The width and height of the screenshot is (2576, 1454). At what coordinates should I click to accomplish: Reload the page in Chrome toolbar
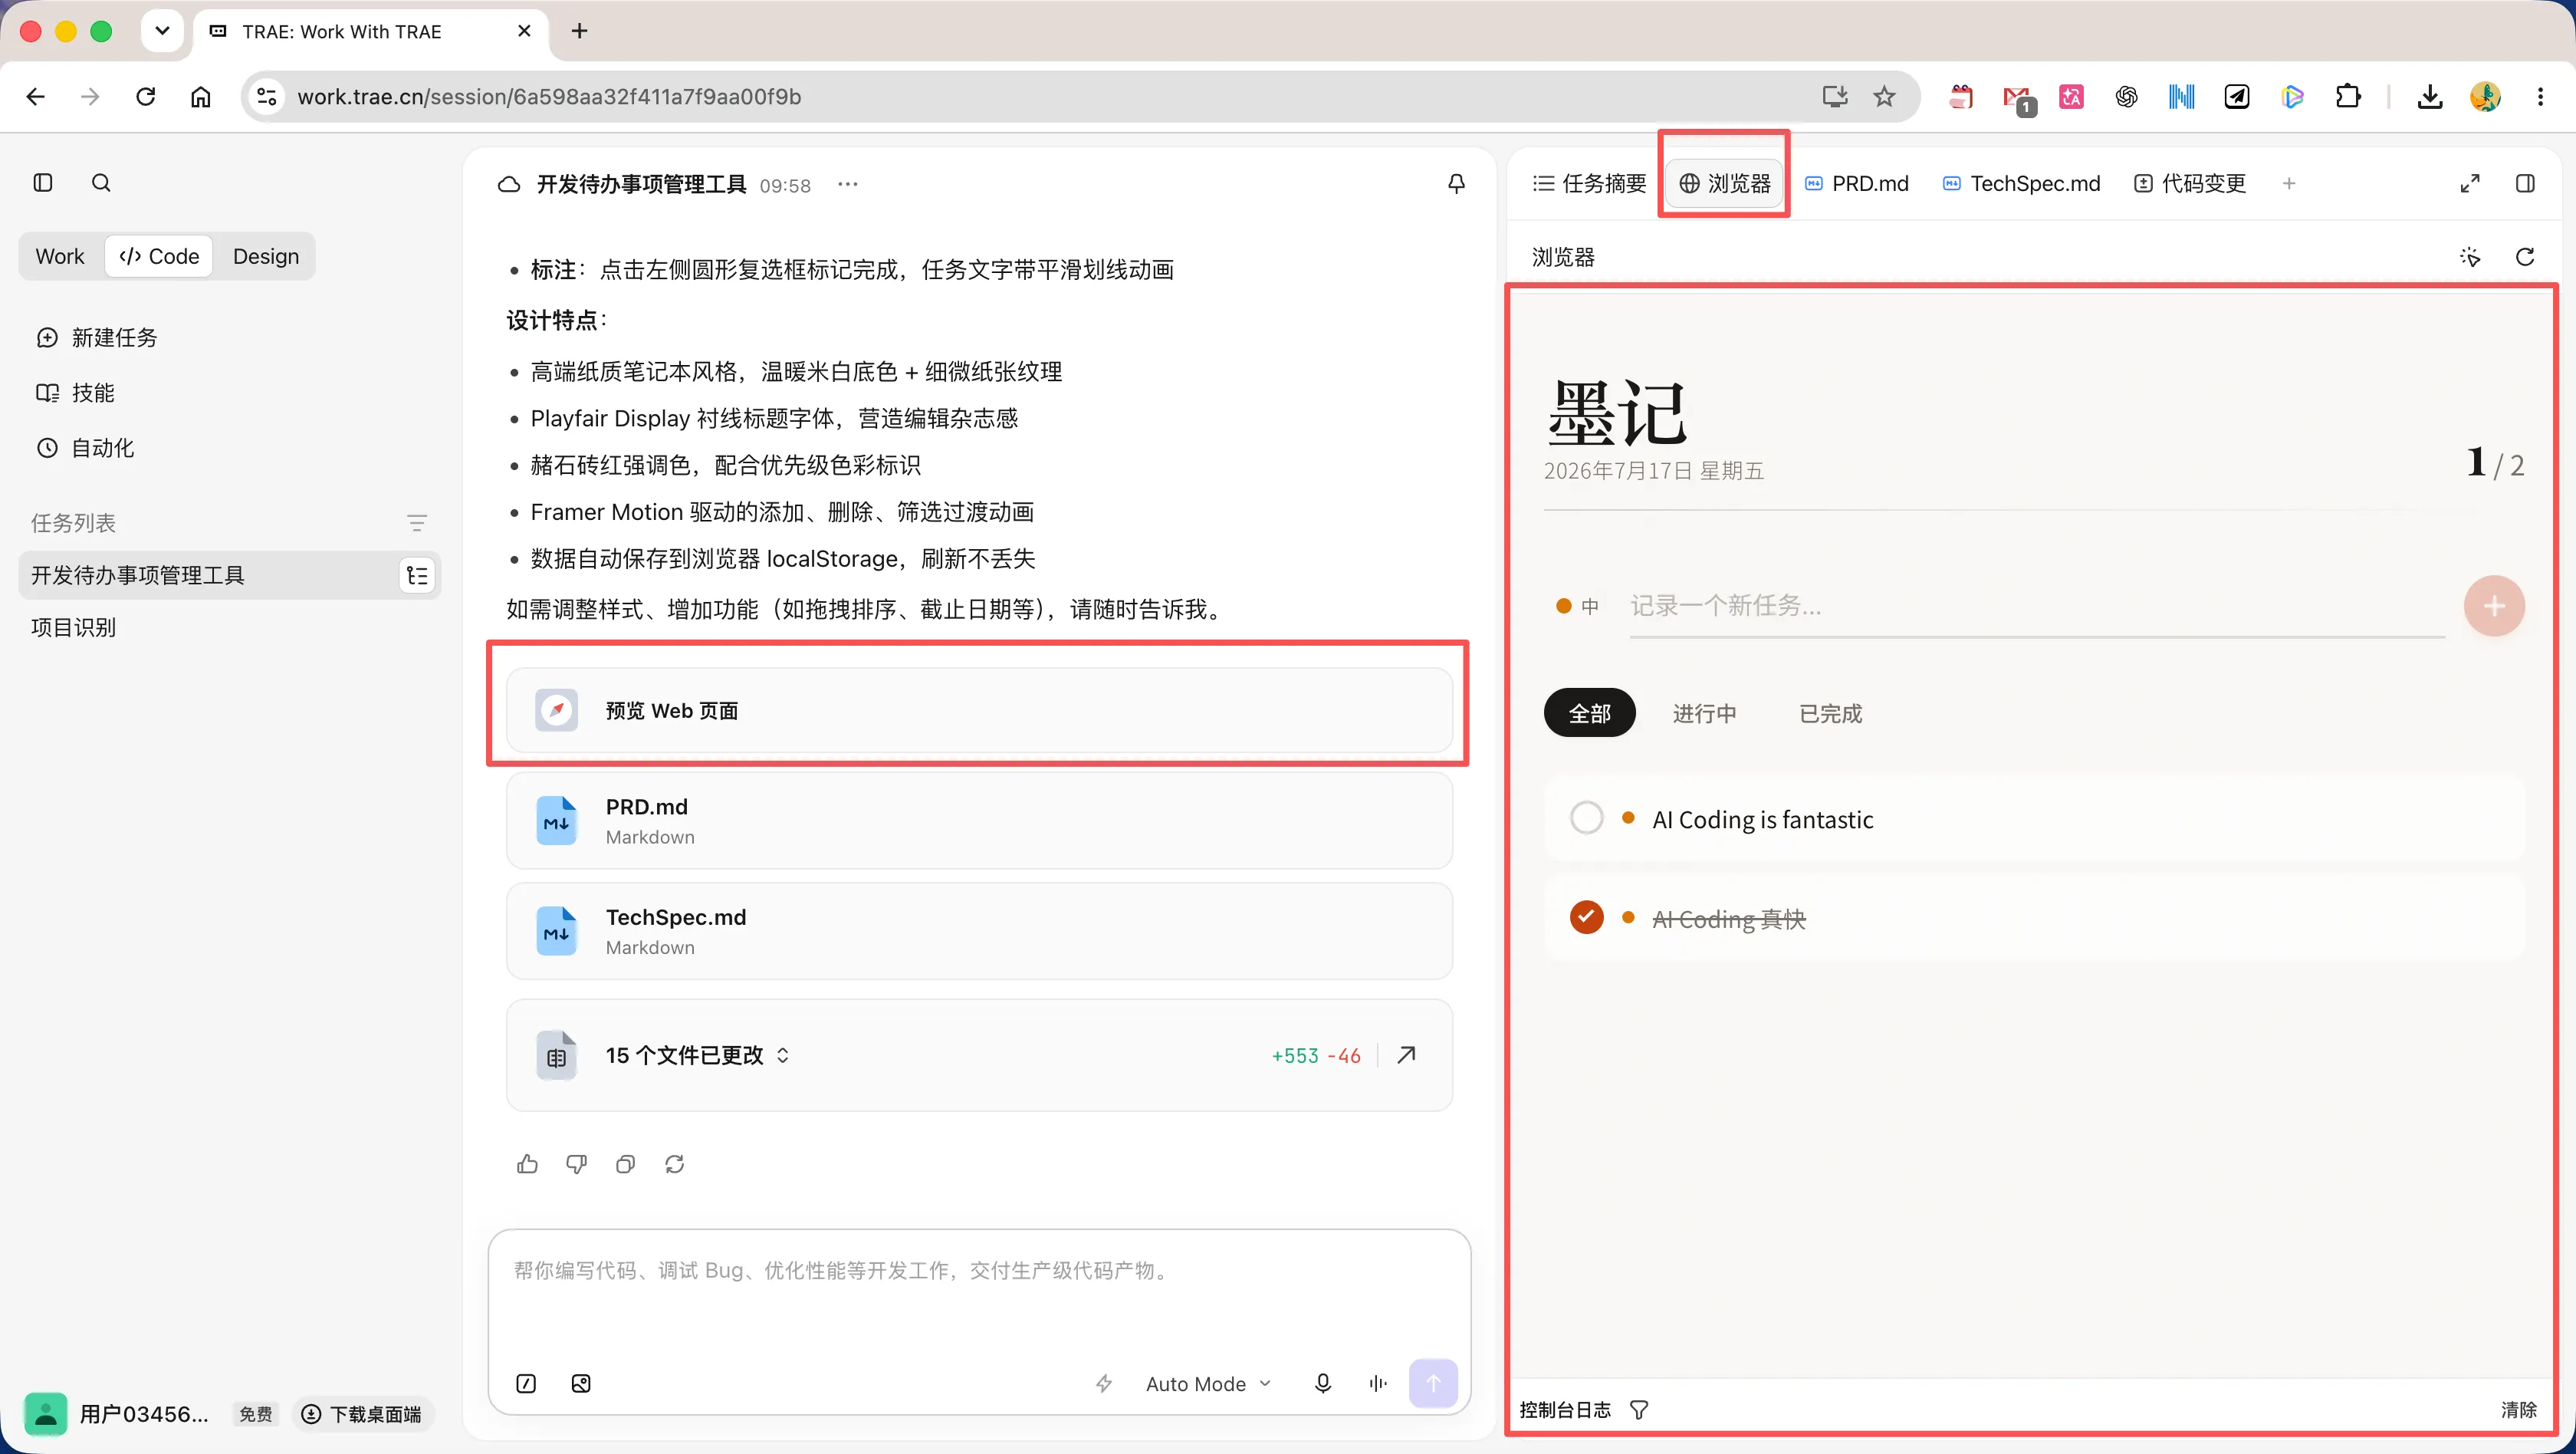pos(146,97)
